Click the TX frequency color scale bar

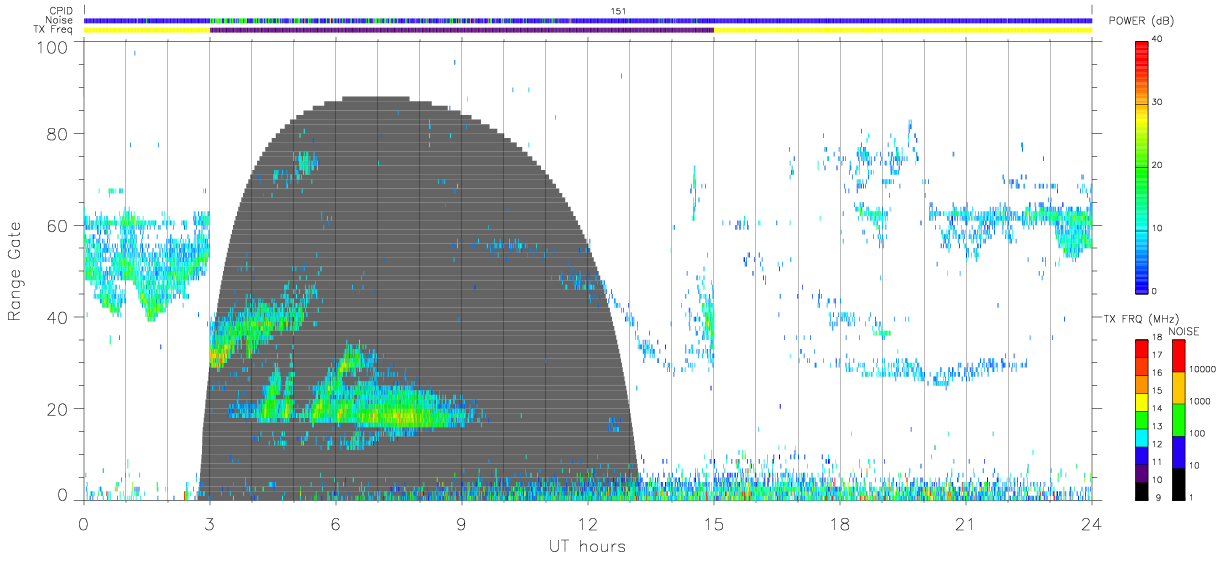click(x=1142, y=418)
